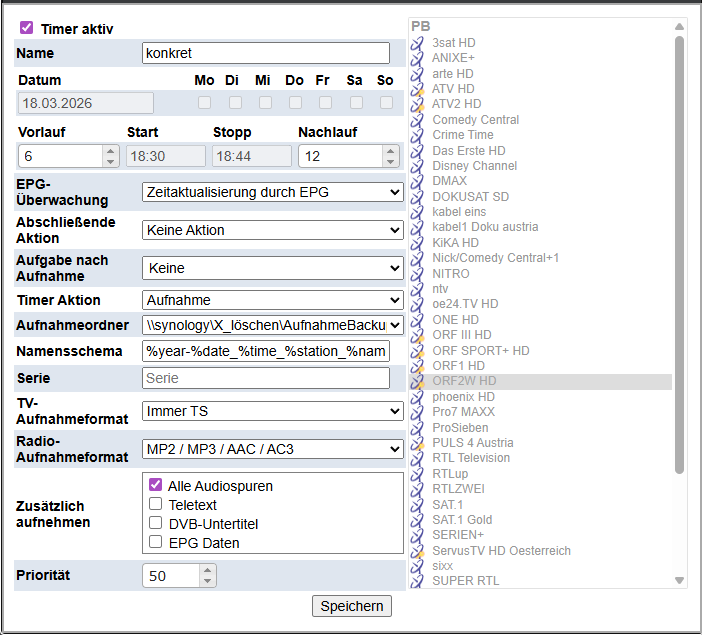Click the satellite icon next to DMAX

point(418,181)
